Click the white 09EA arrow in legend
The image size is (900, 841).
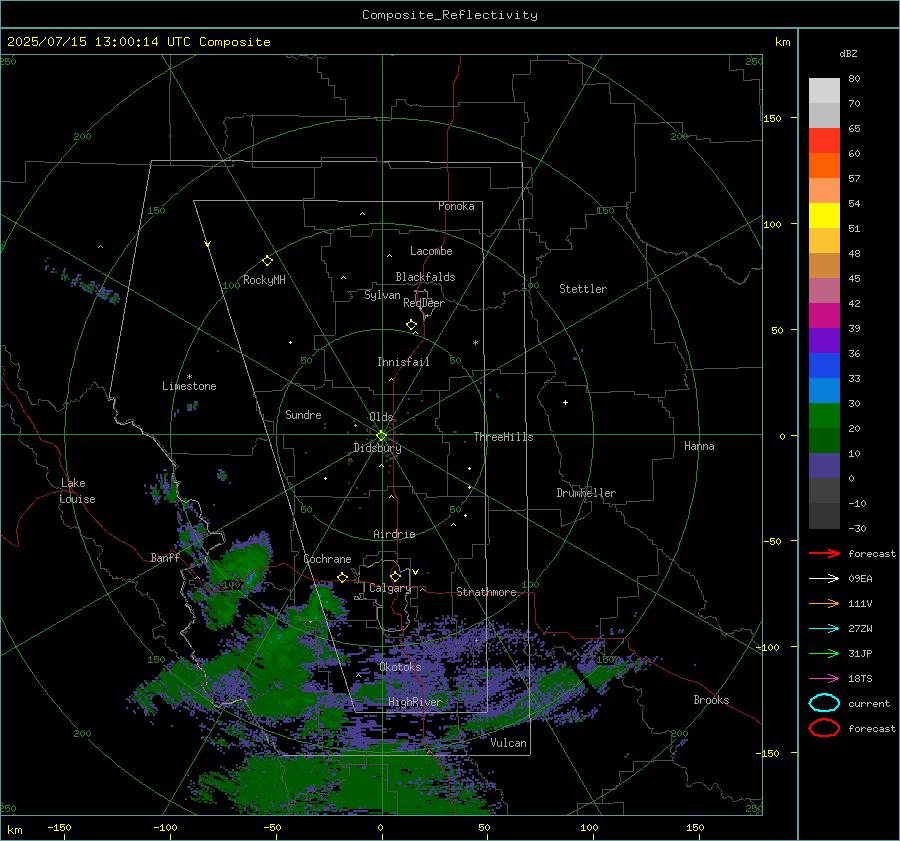click(824, 579)
